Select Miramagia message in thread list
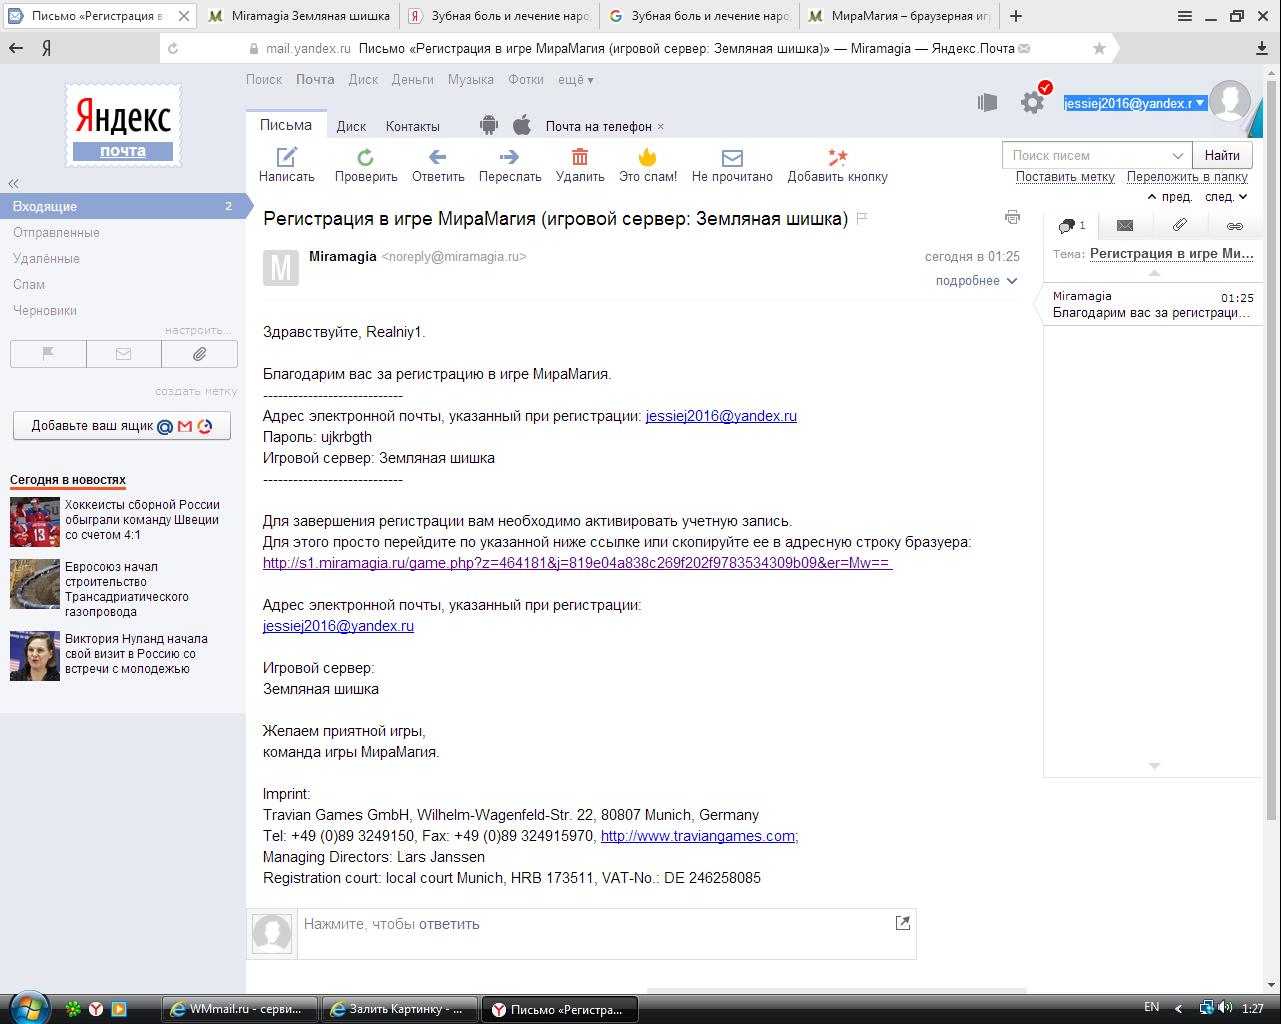 [1153, 304]
